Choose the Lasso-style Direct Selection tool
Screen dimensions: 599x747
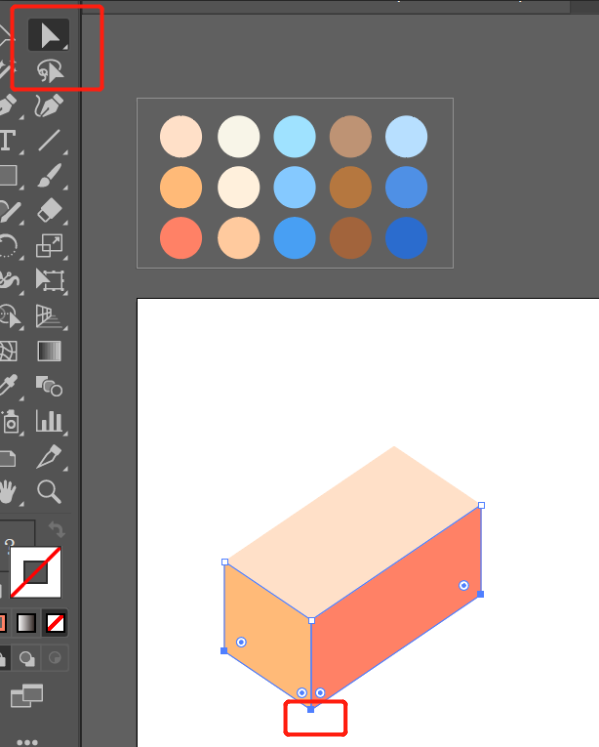tap(50, 71)
